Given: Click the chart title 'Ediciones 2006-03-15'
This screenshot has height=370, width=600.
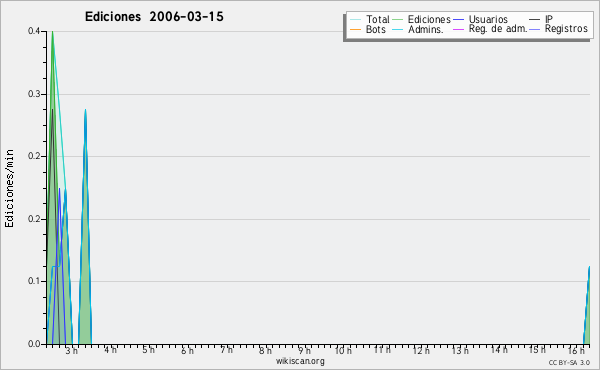Looking at the screenshot, I should 154,17.
